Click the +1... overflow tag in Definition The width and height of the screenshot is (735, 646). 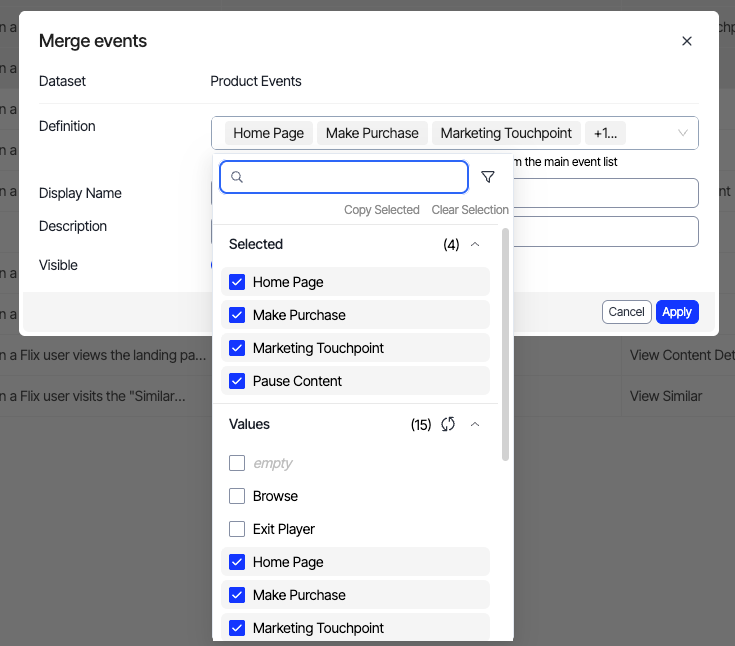tap(605, 133)
